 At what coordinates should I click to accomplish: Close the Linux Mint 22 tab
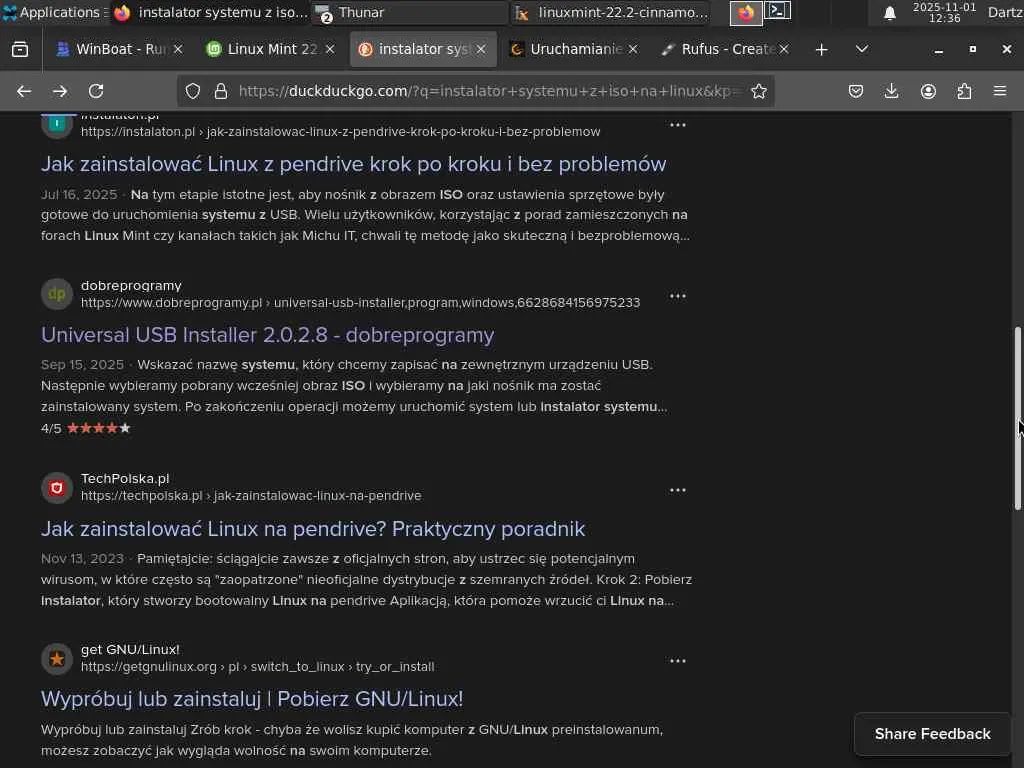pyautogui.click(x=330, y=50)
